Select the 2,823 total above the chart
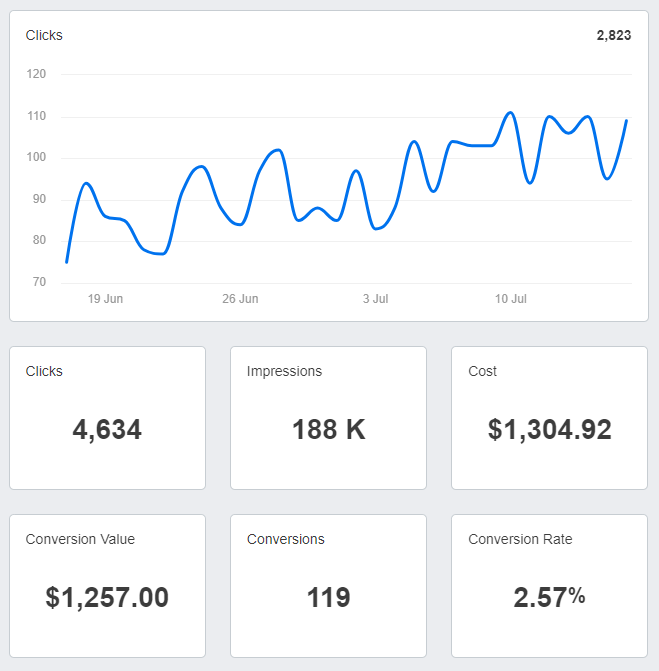 613,35
